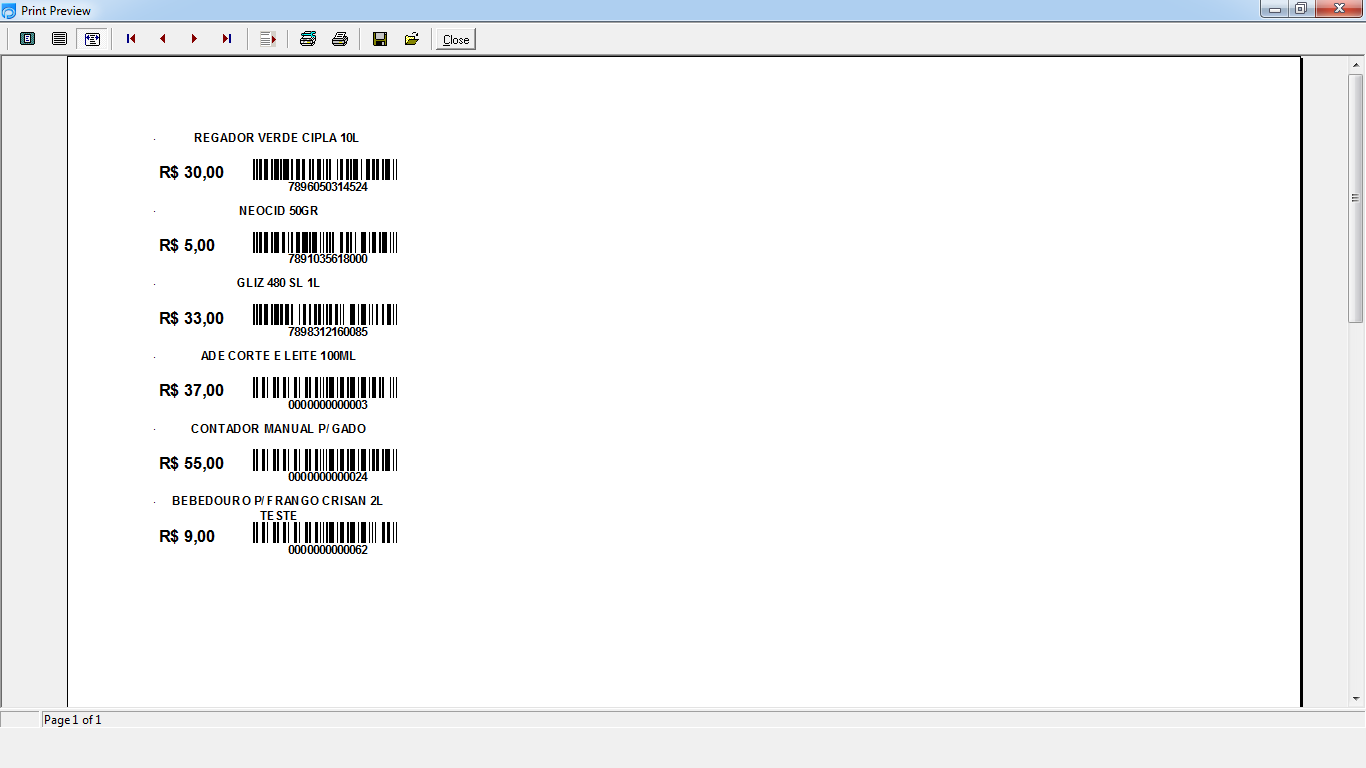
Task: Click the Close button in toolbar
Action: point(456,39)
